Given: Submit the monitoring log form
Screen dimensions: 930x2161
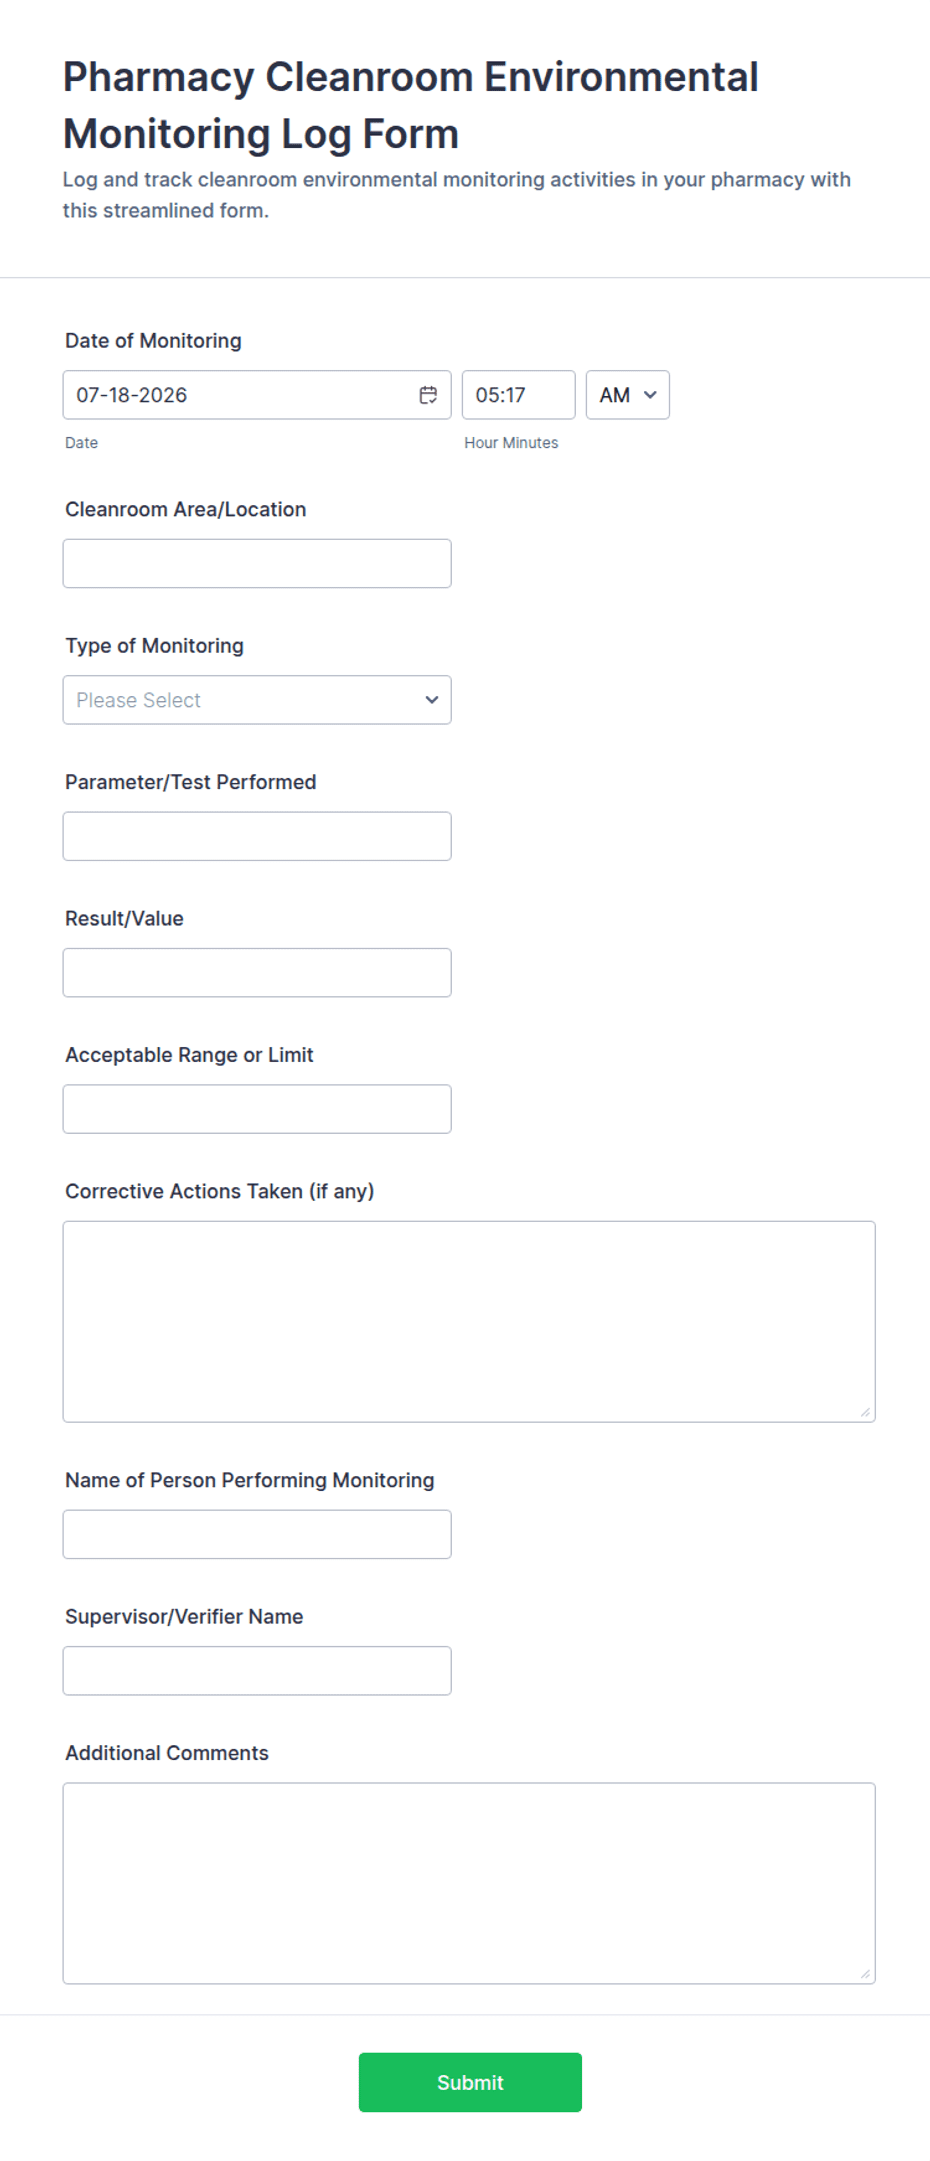Looking at the screenshot, I should point(470,2082).
